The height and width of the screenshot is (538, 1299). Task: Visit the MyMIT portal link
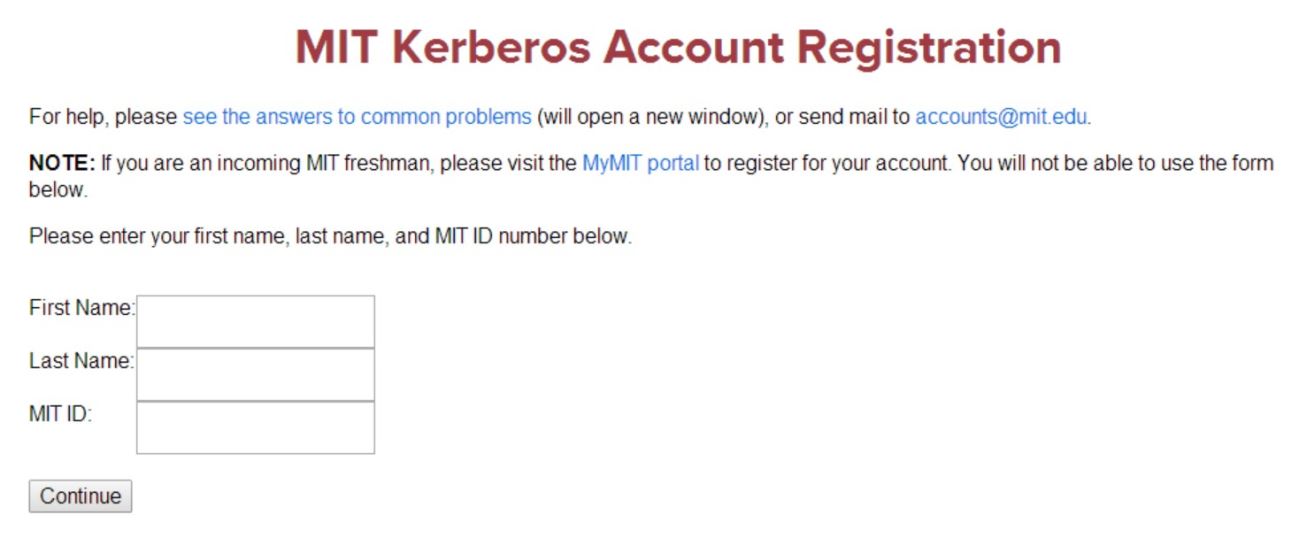(x=640, y=163)
